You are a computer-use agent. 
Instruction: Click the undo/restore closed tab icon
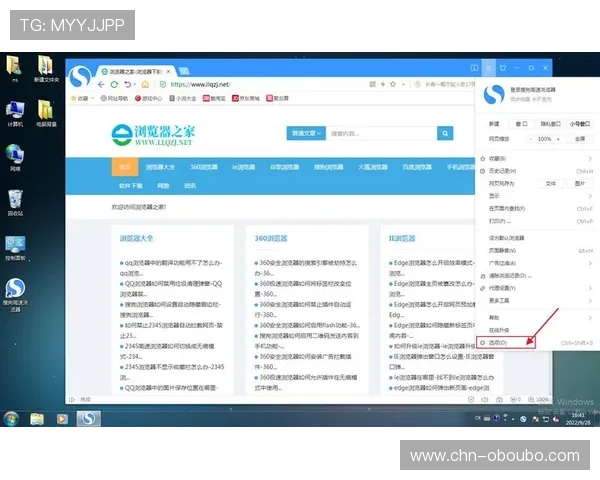127,85
